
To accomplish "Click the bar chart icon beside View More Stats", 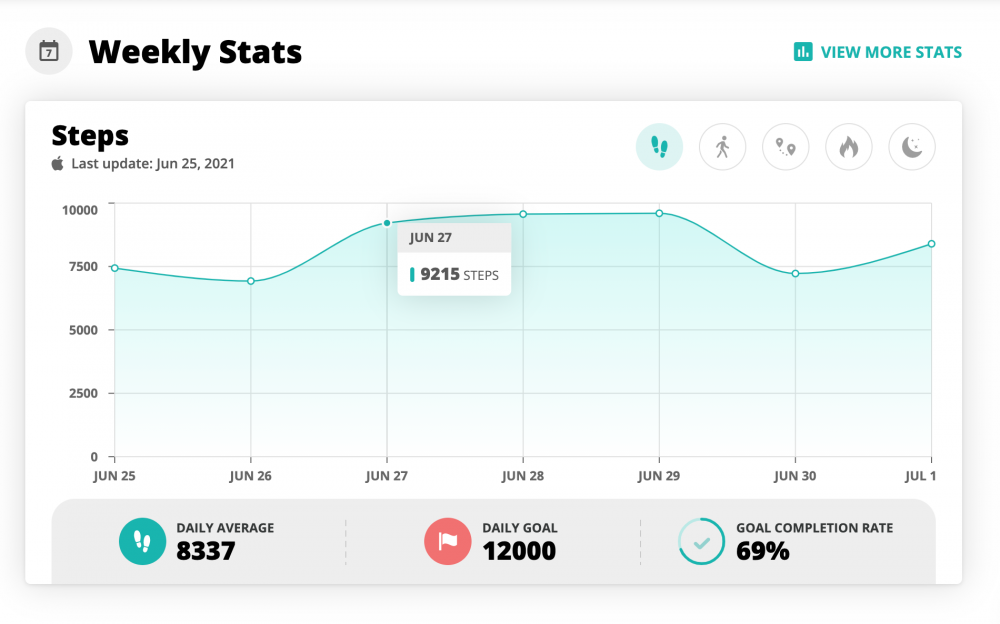I will (802, 52).
